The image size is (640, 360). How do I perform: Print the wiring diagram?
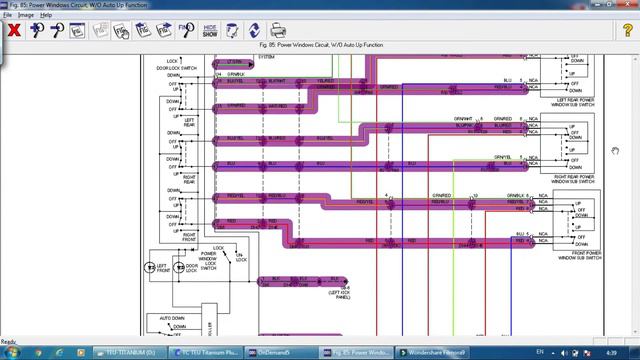point(278,31)
